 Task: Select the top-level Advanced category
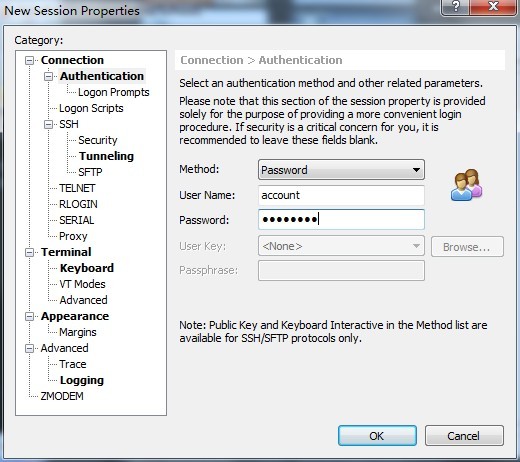(64, 348)
